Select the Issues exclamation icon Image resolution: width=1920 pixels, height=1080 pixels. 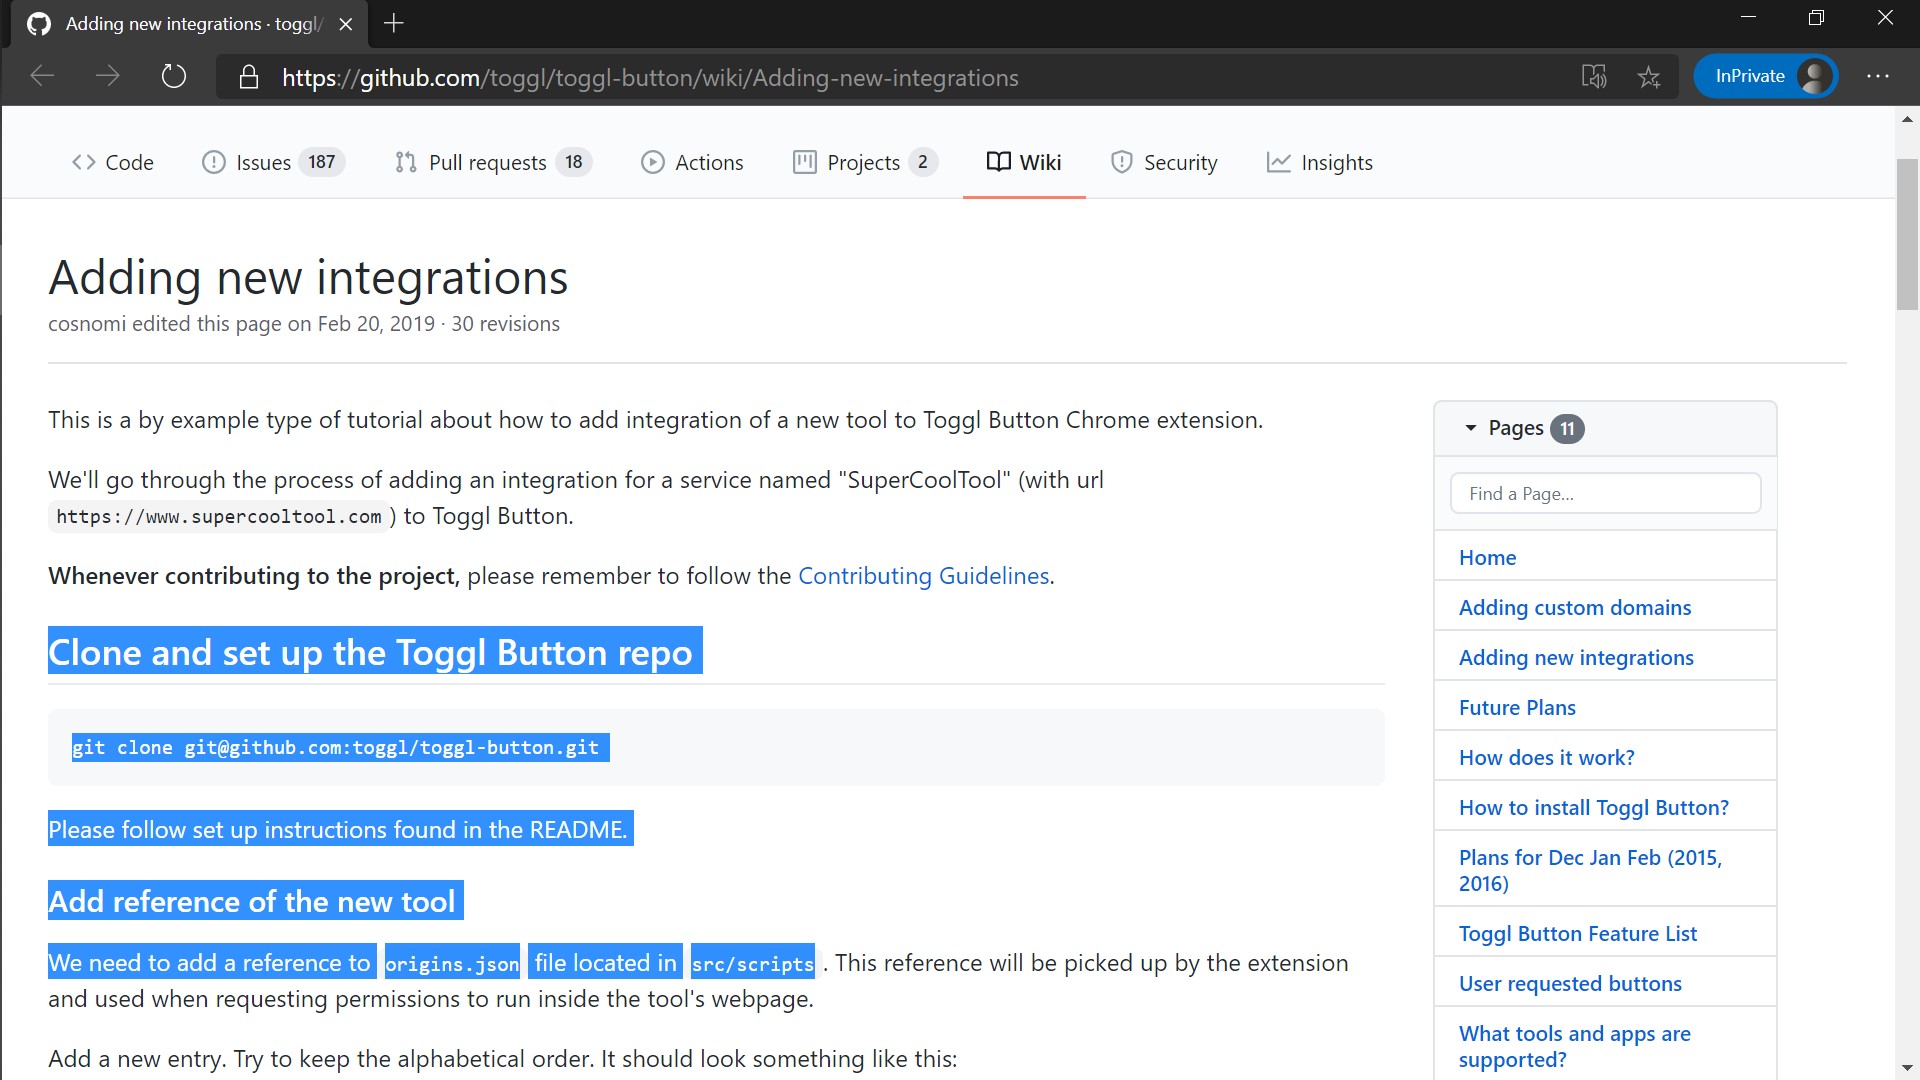pyautogui.click(x=214, y=162)
